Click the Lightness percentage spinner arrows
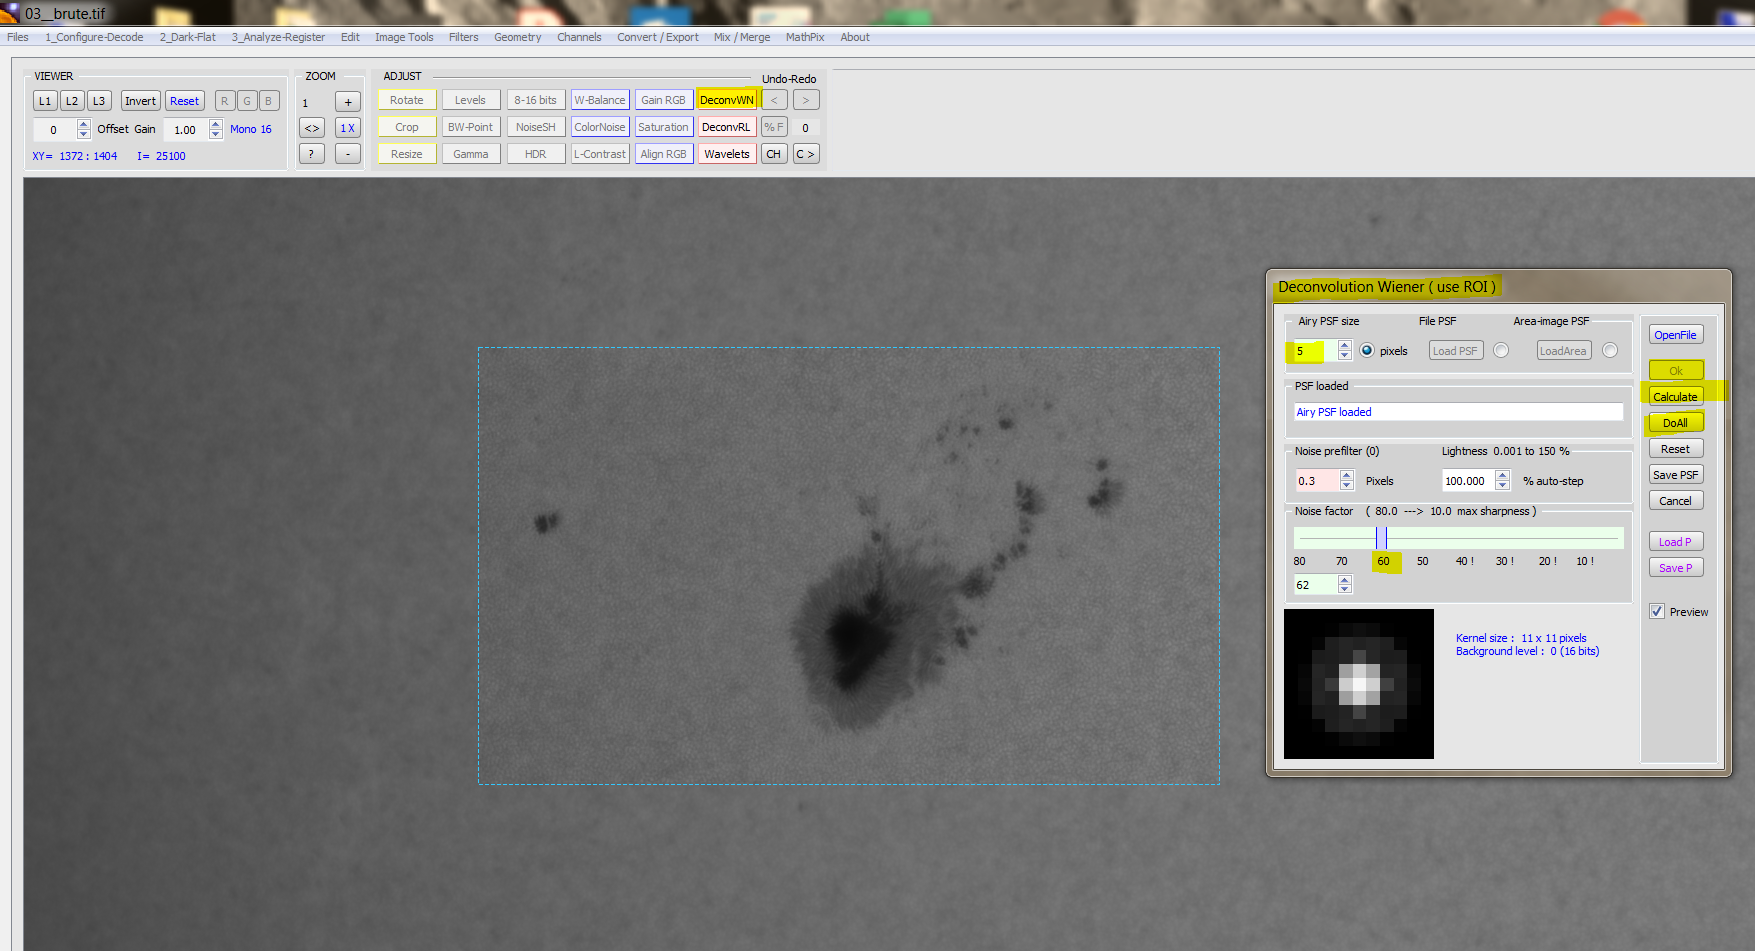 point(1503,481)
